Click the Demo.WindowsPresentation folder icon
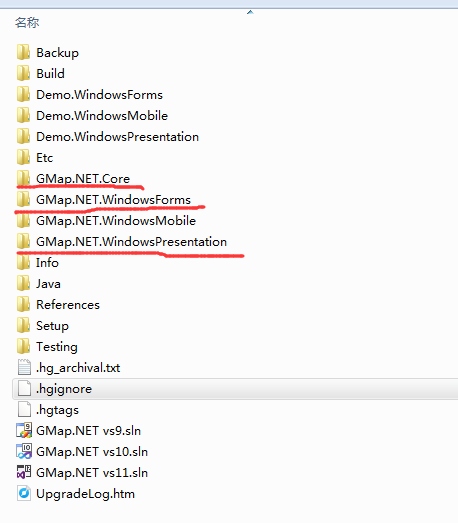The height and width of the screenshot is (523, 458). click(x=23, y=136)
